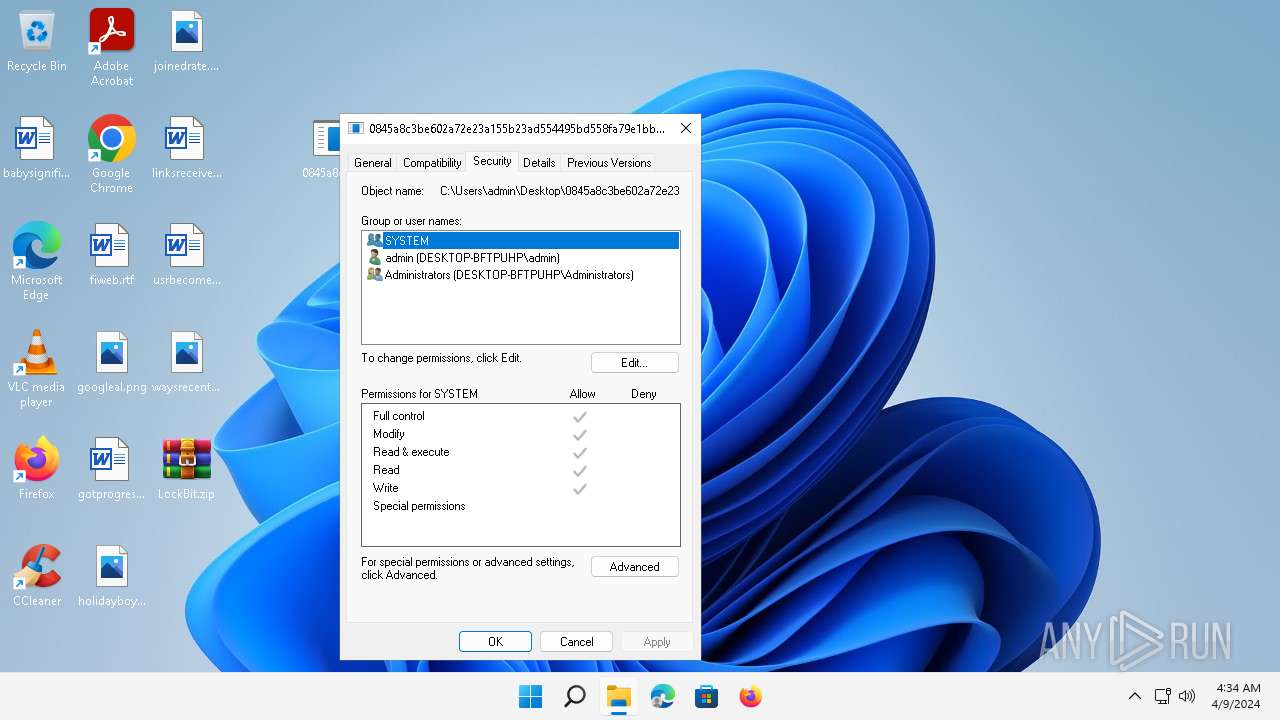Screen dimensions: 1280x720
Task: Open the clock and date flyout
Action: coord(1238,696)
